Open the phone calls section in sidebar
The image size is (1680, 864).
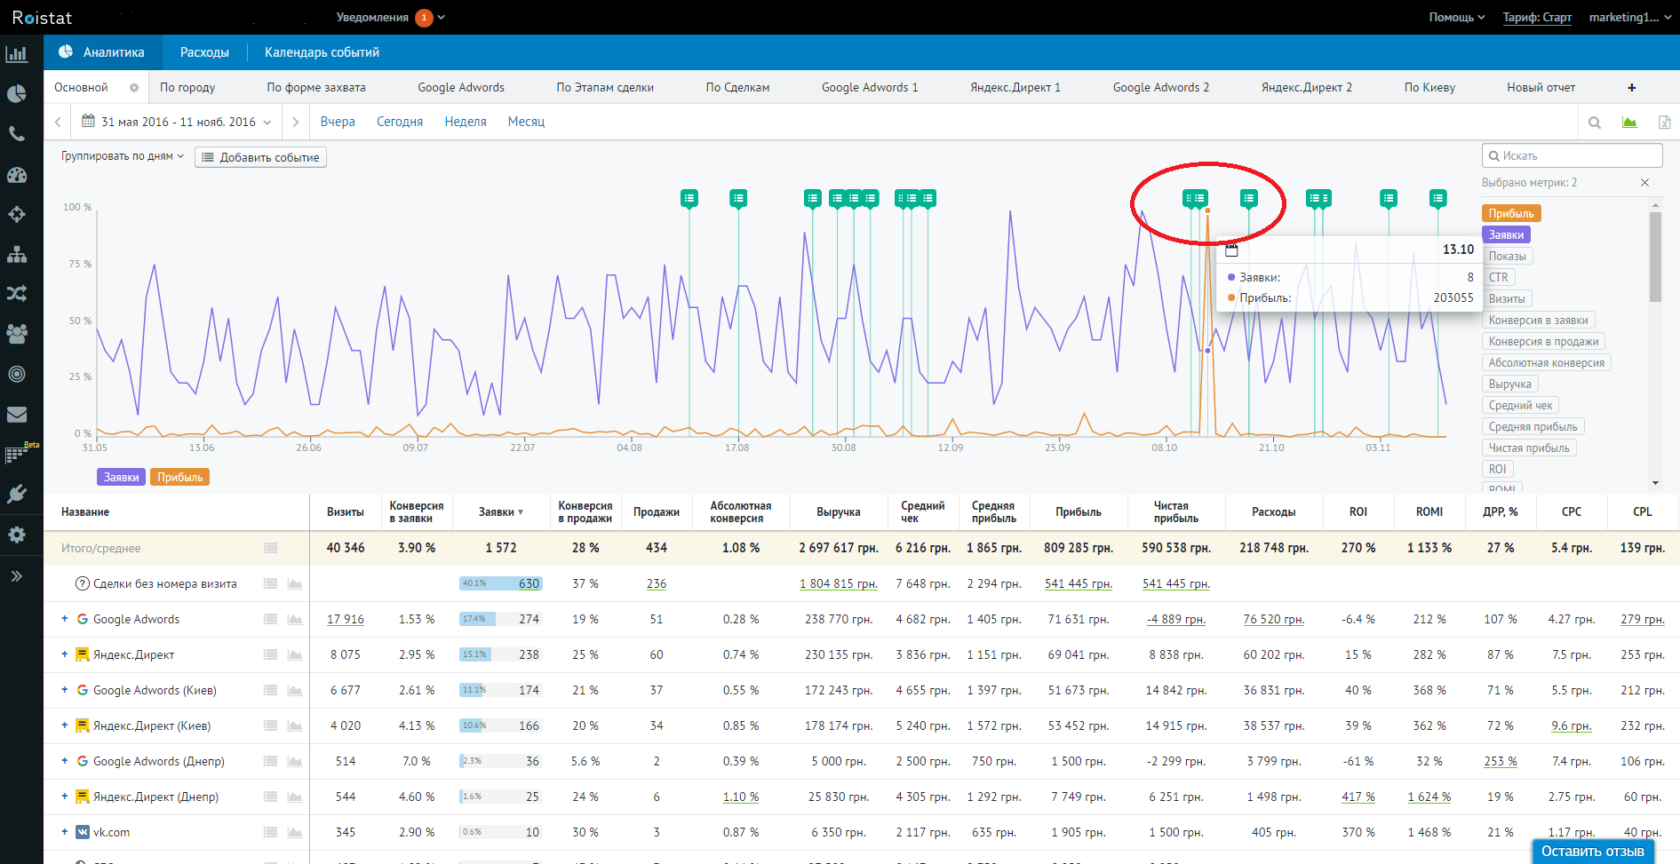pyautogui.click(x=16, y=134)
